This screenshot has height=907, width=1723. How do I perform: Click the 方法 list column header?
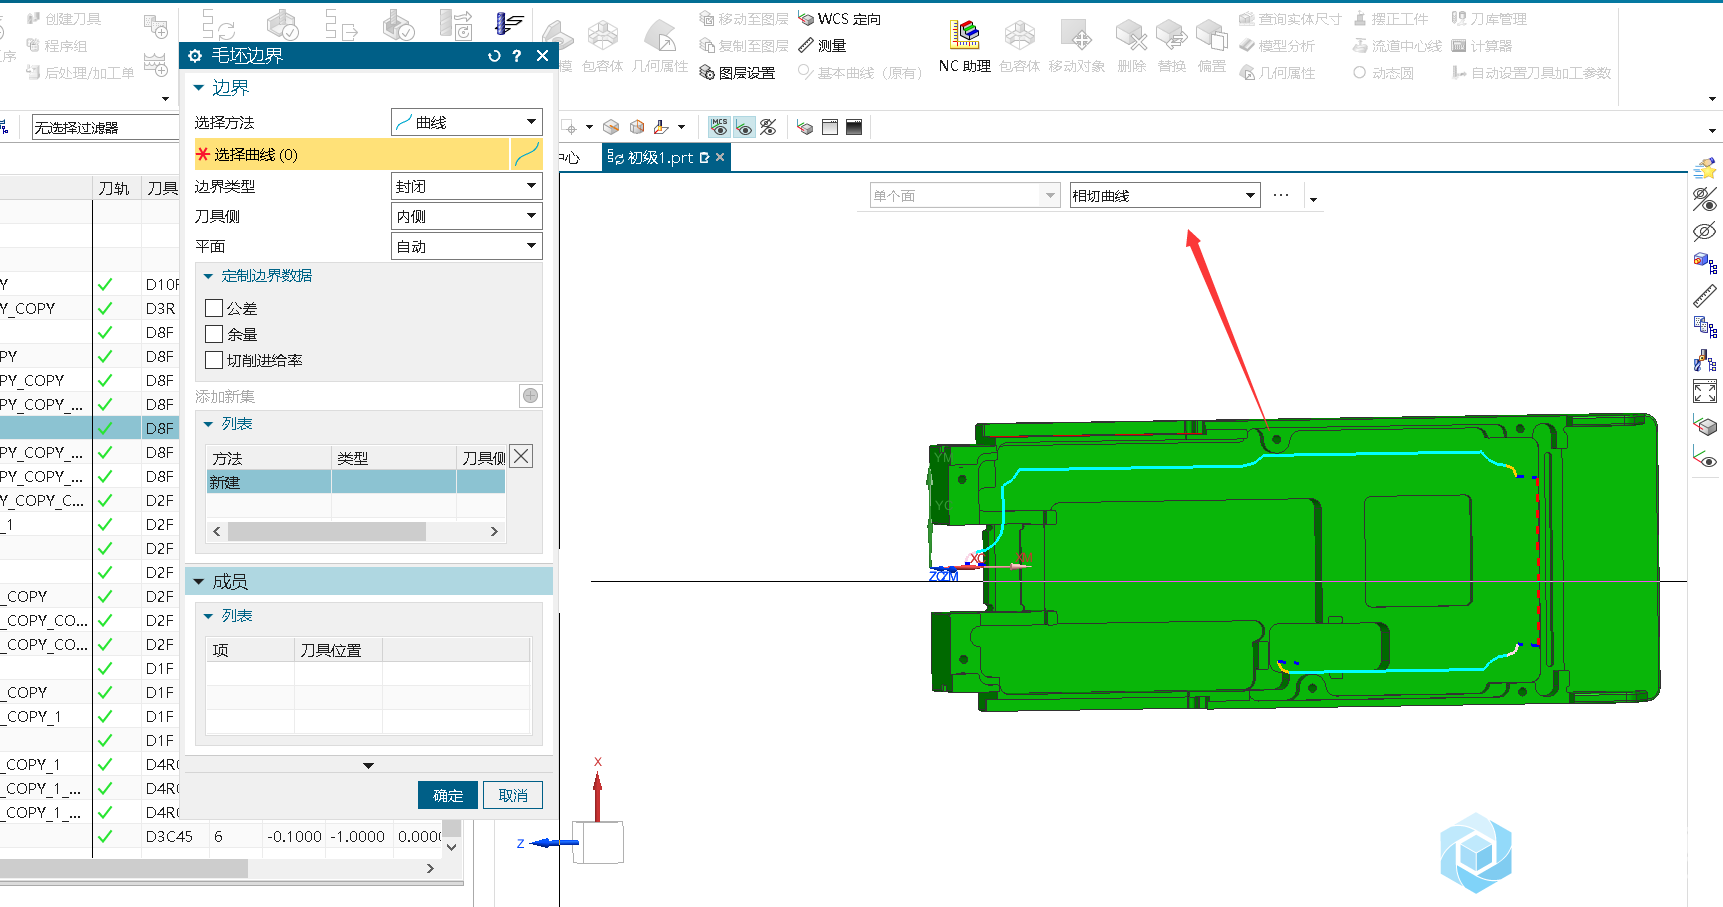(268, 458)
